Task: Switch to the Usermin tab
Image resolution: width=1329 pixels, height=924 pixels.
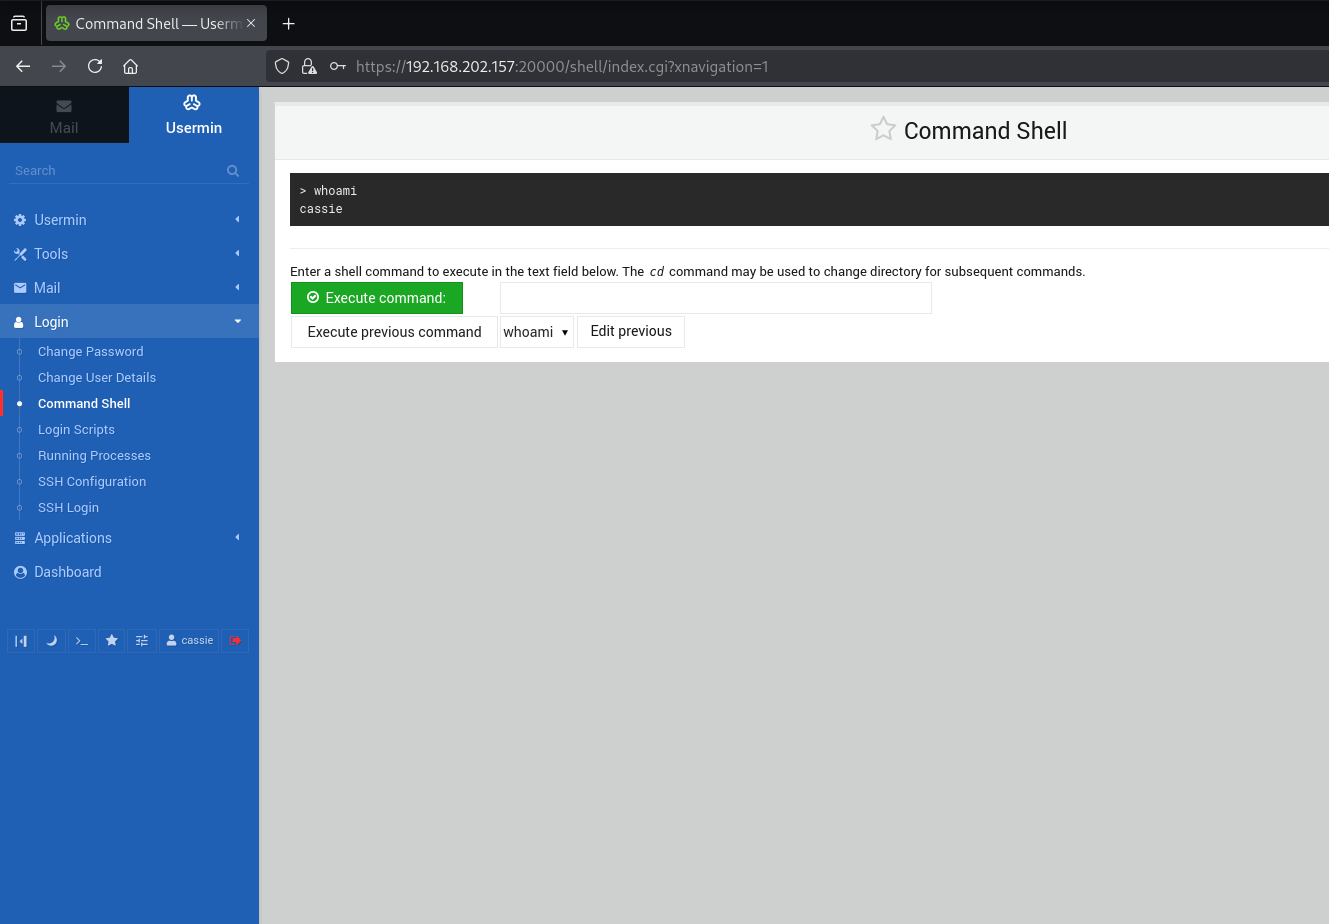Action: click(x=194, y=115)
